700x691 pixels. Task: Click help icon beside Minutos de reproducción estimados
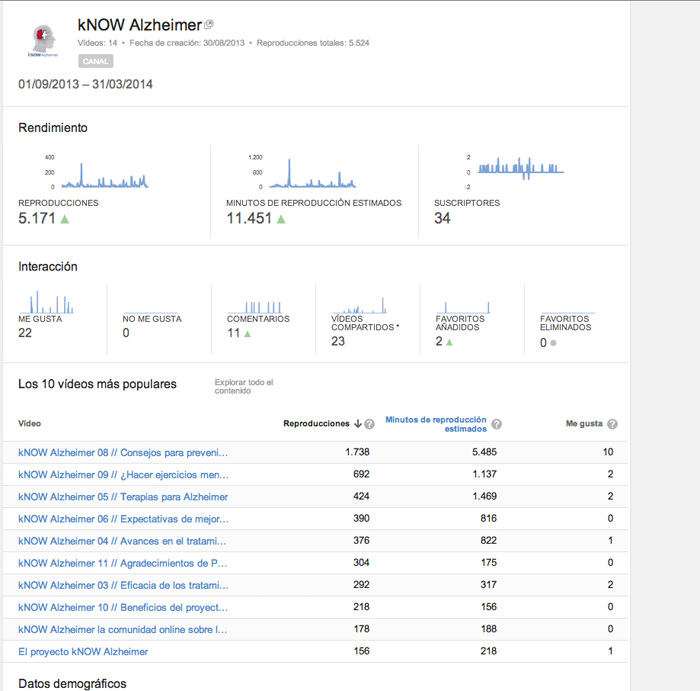pyautogui.click(x=496, y=424)
